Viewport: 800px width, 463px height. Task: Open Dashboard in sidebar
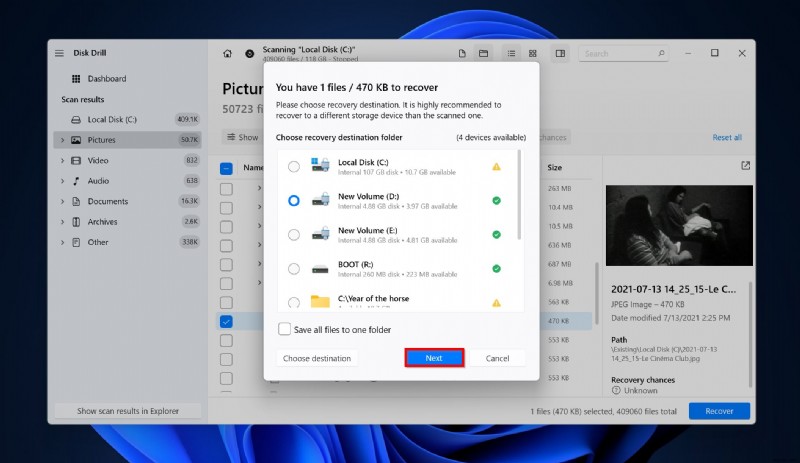pyautogui.click(x=128, y=79)
